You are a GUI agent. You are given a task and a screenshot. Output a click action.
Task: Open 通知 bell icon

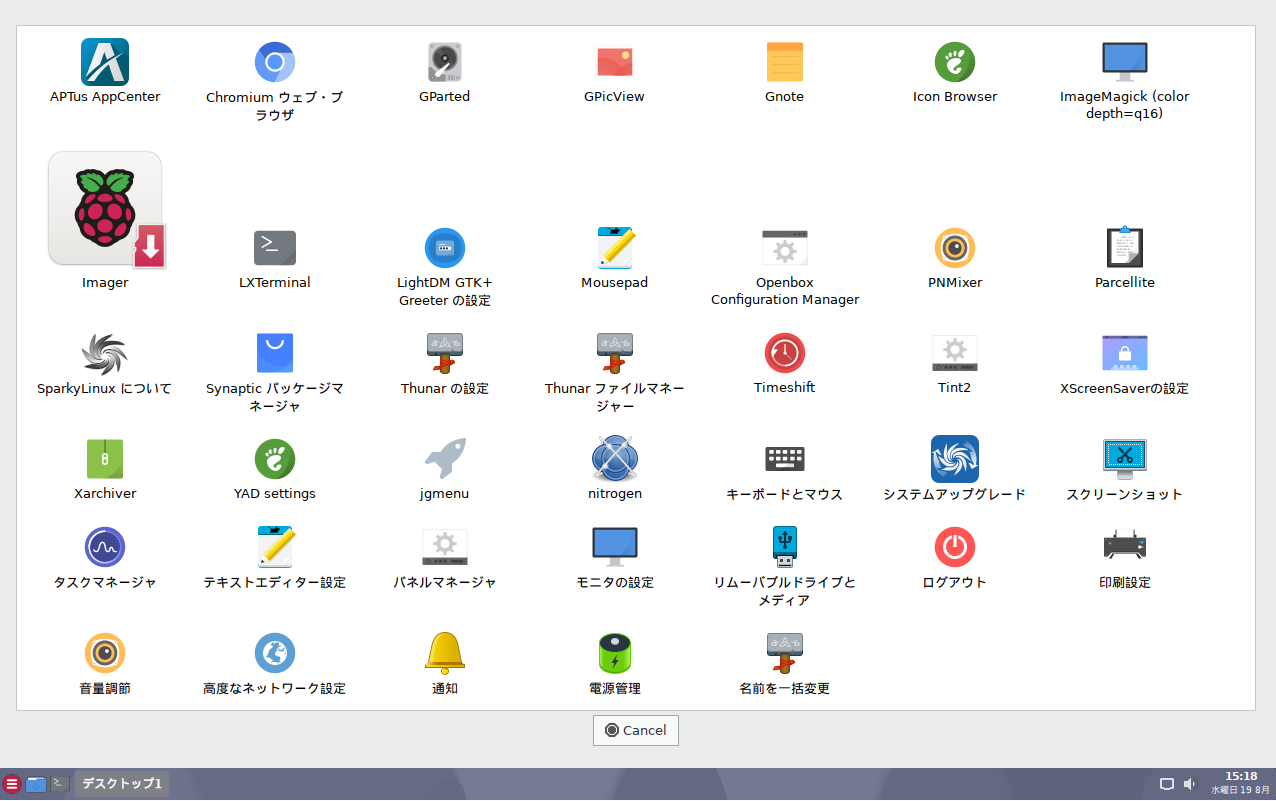coord(445,653)
